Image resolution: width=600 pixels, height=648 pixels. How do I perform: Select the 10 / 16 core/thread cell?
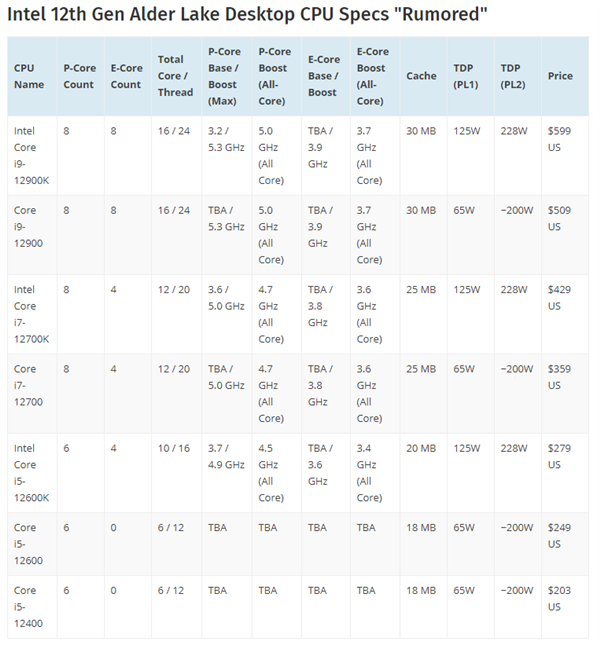coord(172,448)
